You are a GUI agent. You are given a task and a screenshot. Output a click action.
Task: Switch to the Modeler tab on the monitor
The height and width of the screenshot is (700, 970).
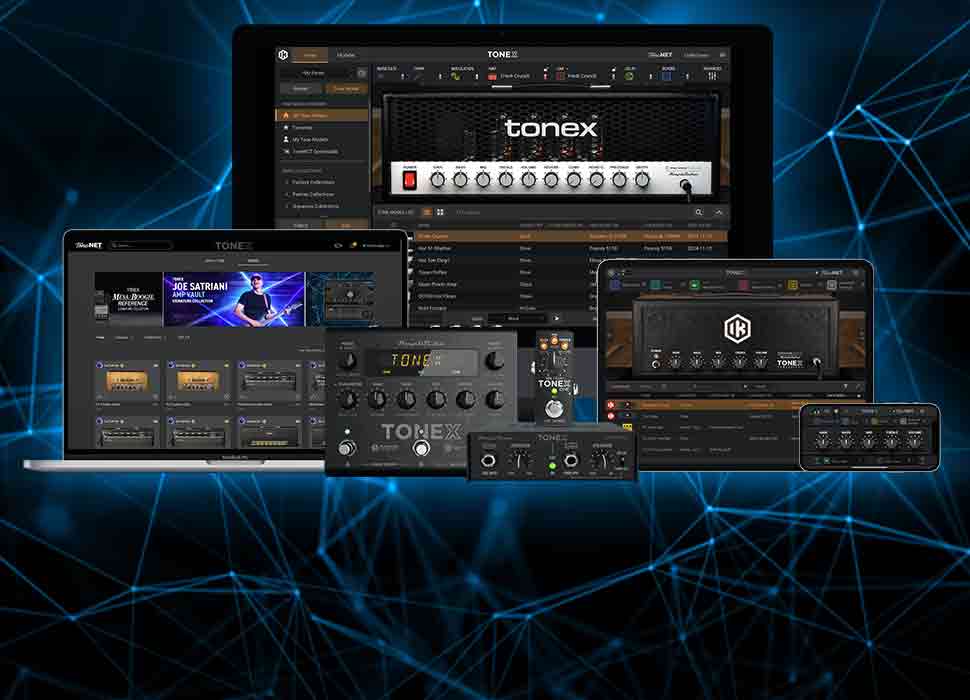(346, 55)
